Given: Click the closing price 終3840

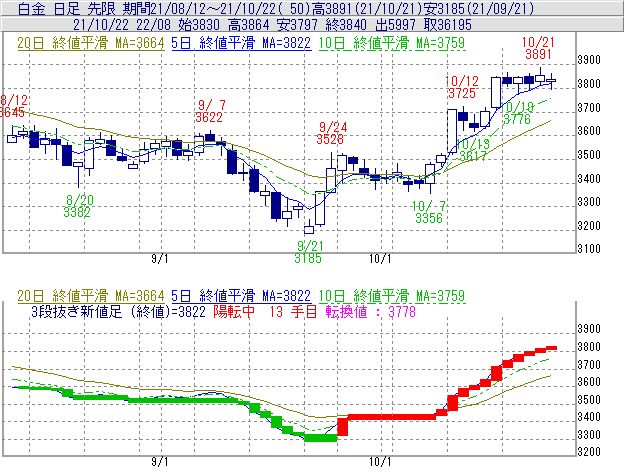Looking at the screenshot, I should click(346, 25).
